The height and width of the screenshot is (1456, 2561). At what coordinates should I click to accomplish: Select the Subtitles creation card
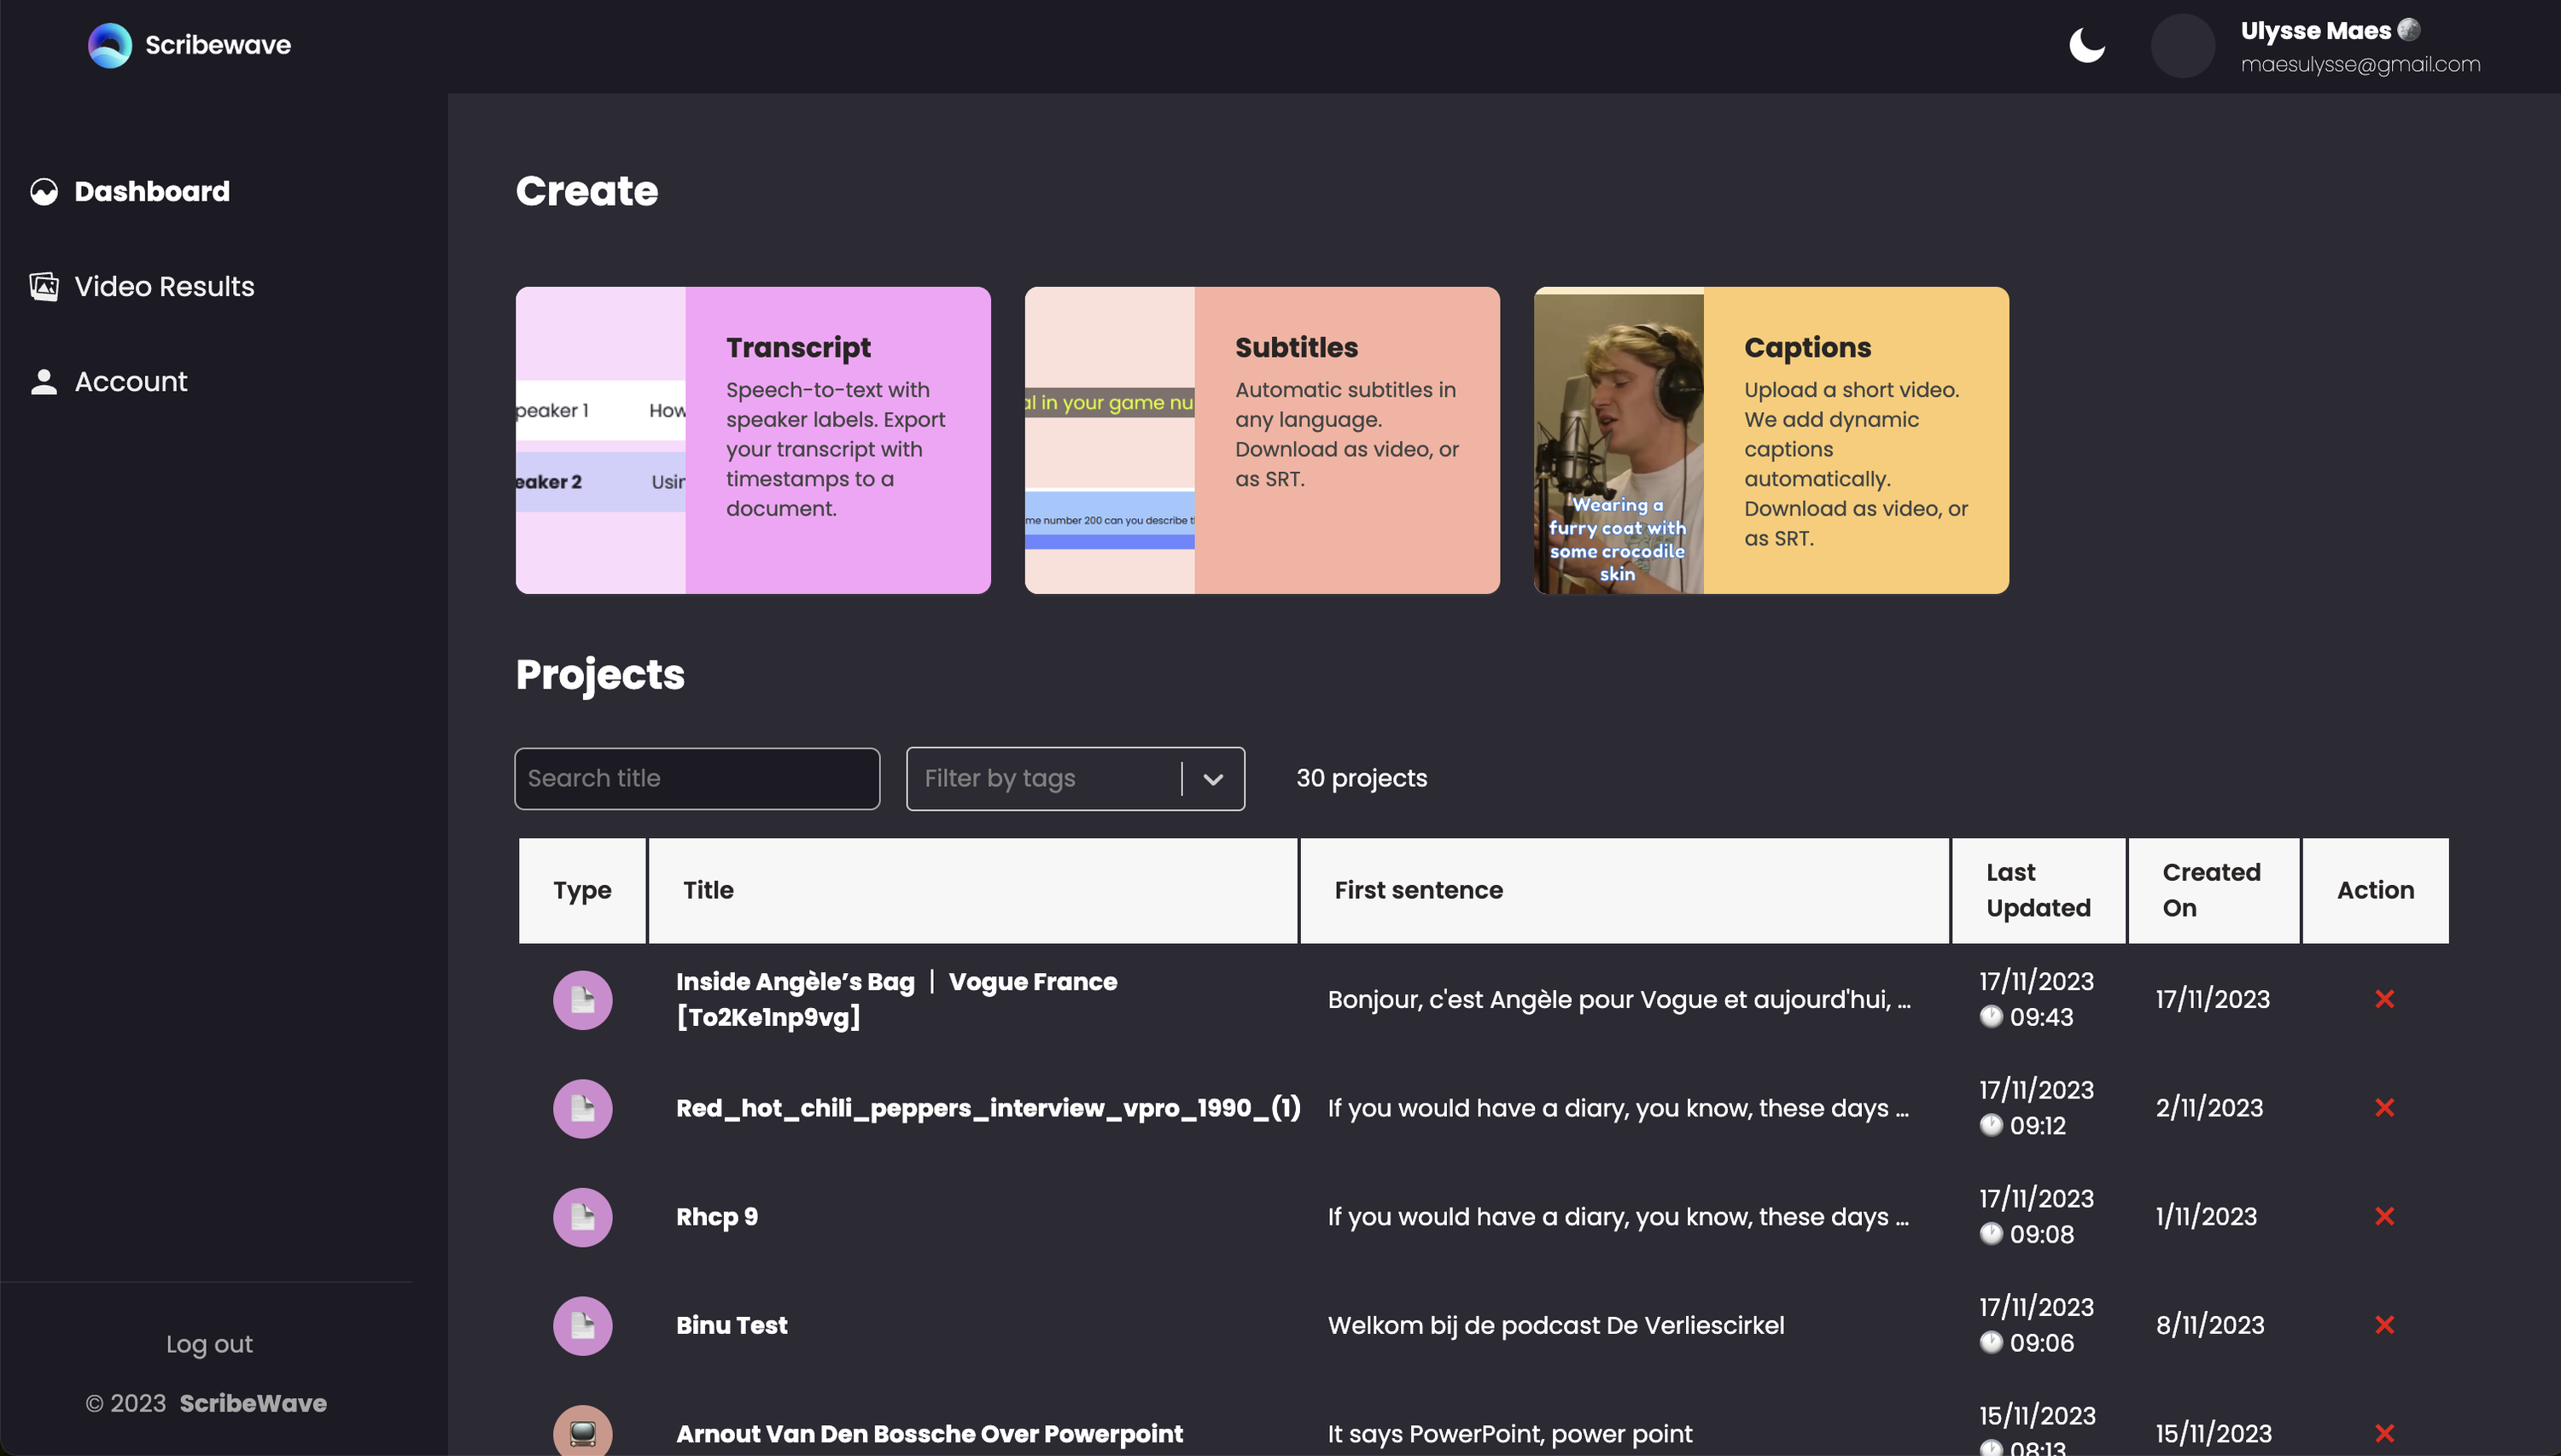pos(1262,440)
